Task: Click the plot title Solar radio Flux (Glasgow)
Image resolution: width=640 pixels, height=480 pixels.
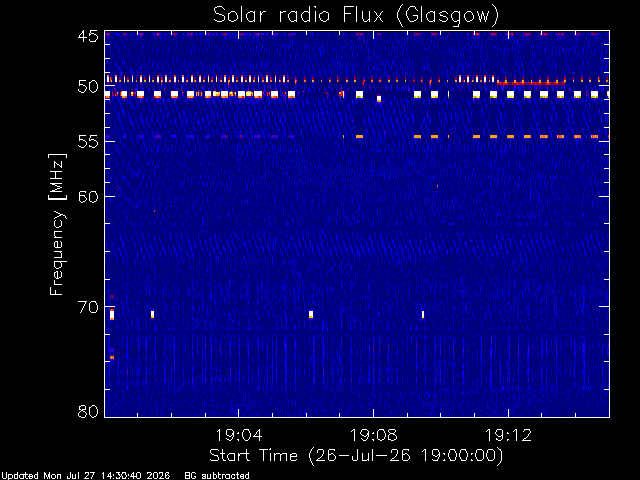Action: click(x=356, y=16)
